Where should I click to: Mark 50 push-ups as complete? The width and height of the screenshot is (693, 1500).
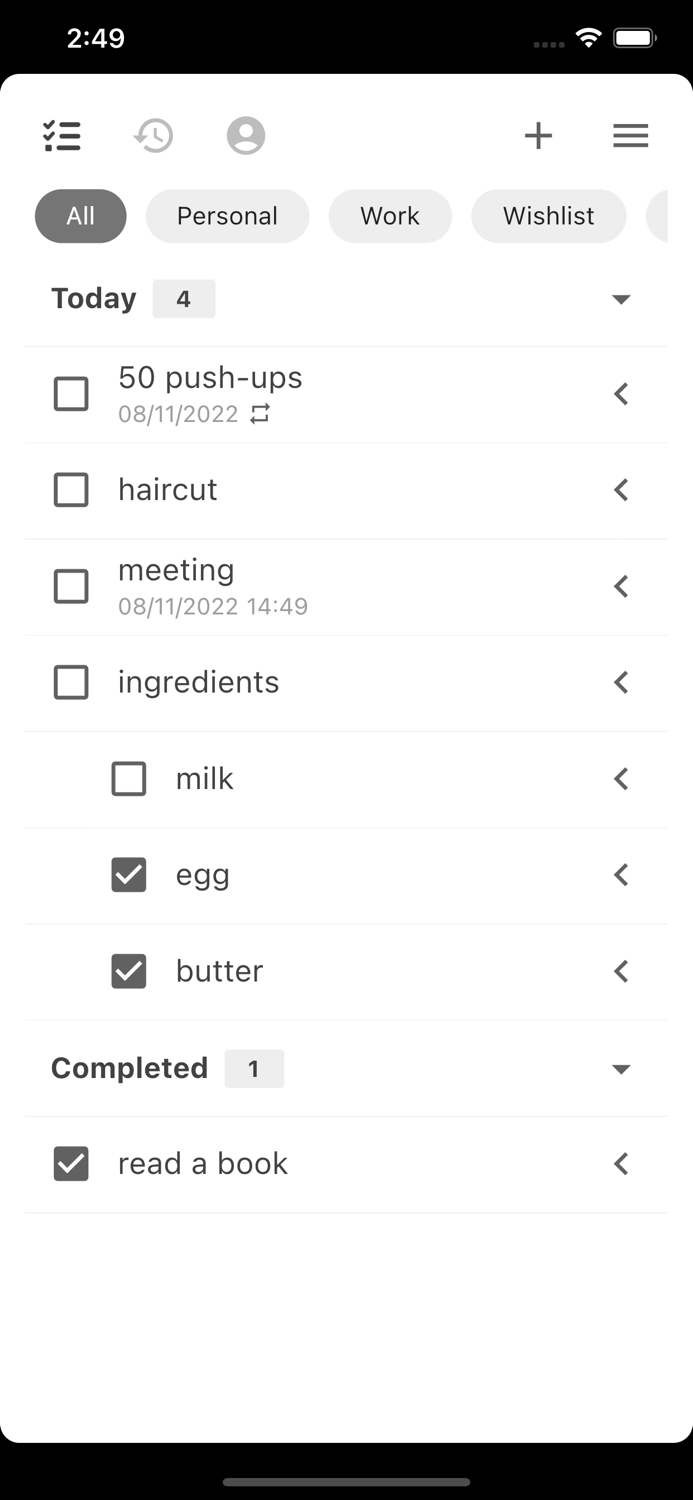[x=71, y=393]
